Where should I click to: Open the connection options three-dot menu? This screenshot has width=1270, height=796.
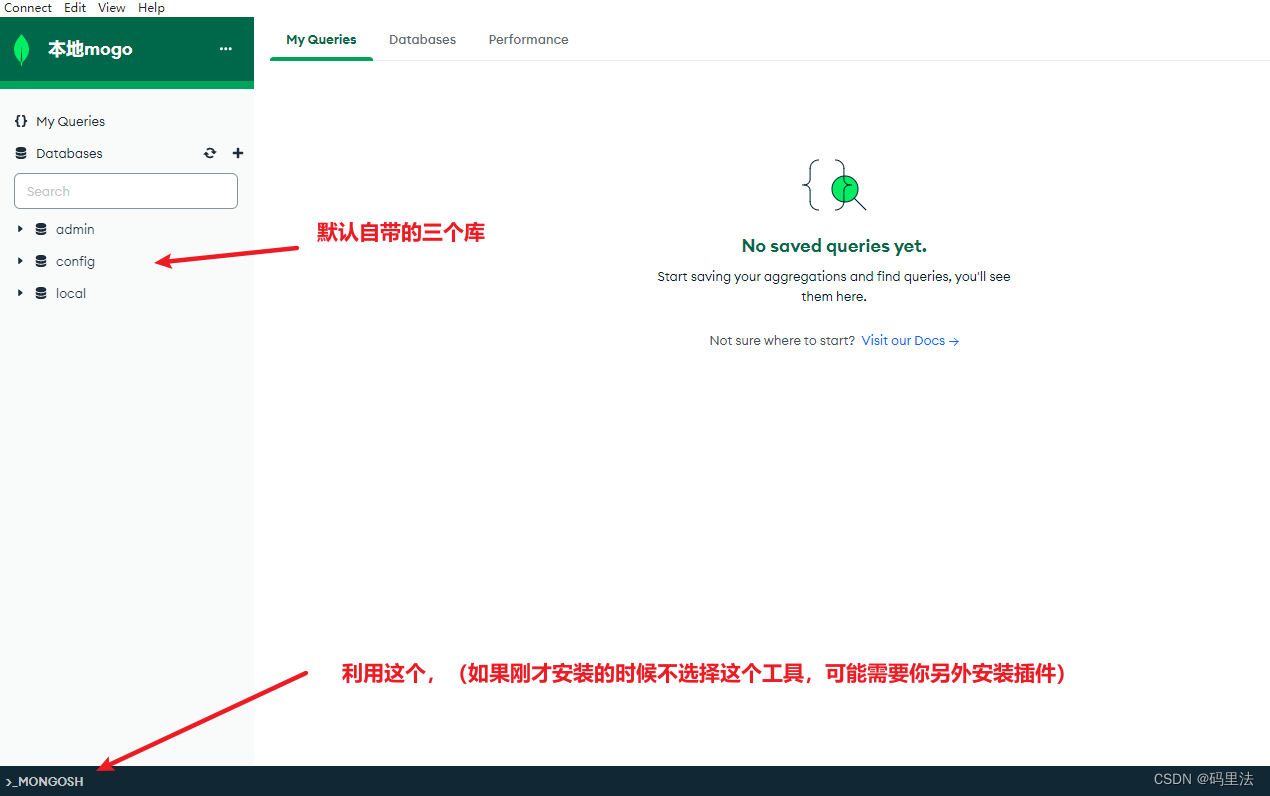coord(226,49)
